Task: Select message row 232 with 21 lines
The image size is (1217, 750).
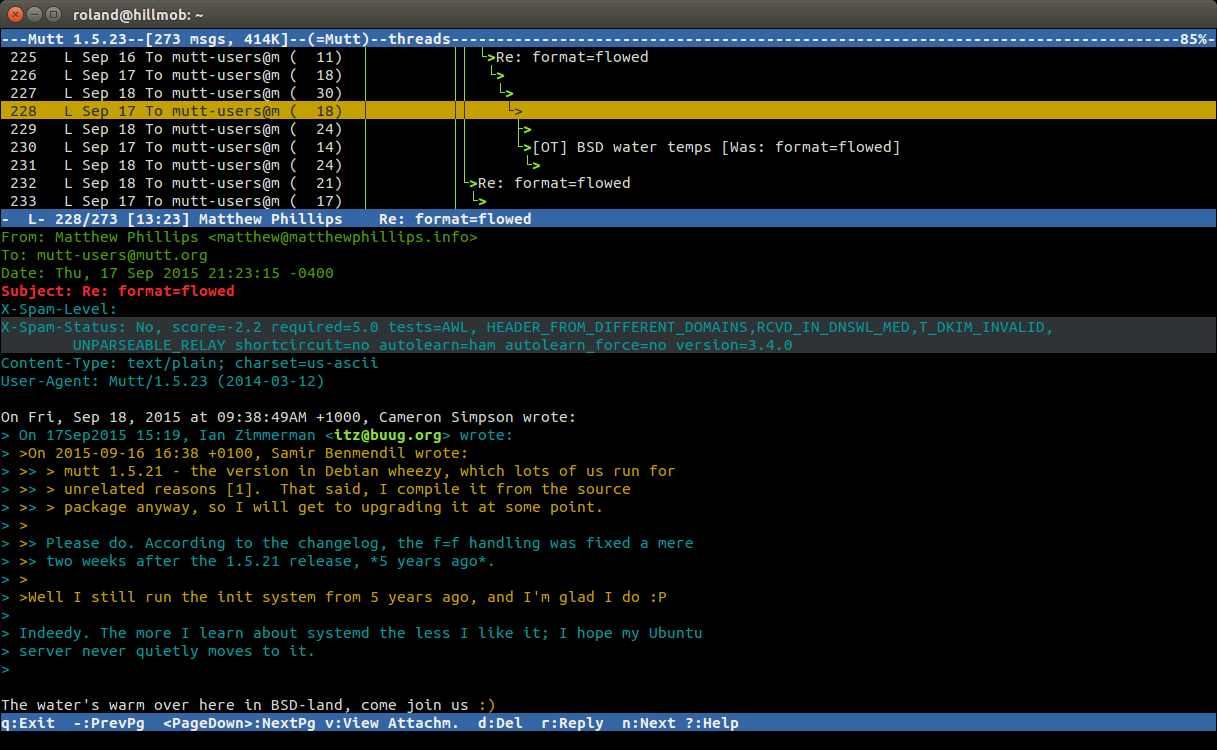Action: (x=608, y=183)
